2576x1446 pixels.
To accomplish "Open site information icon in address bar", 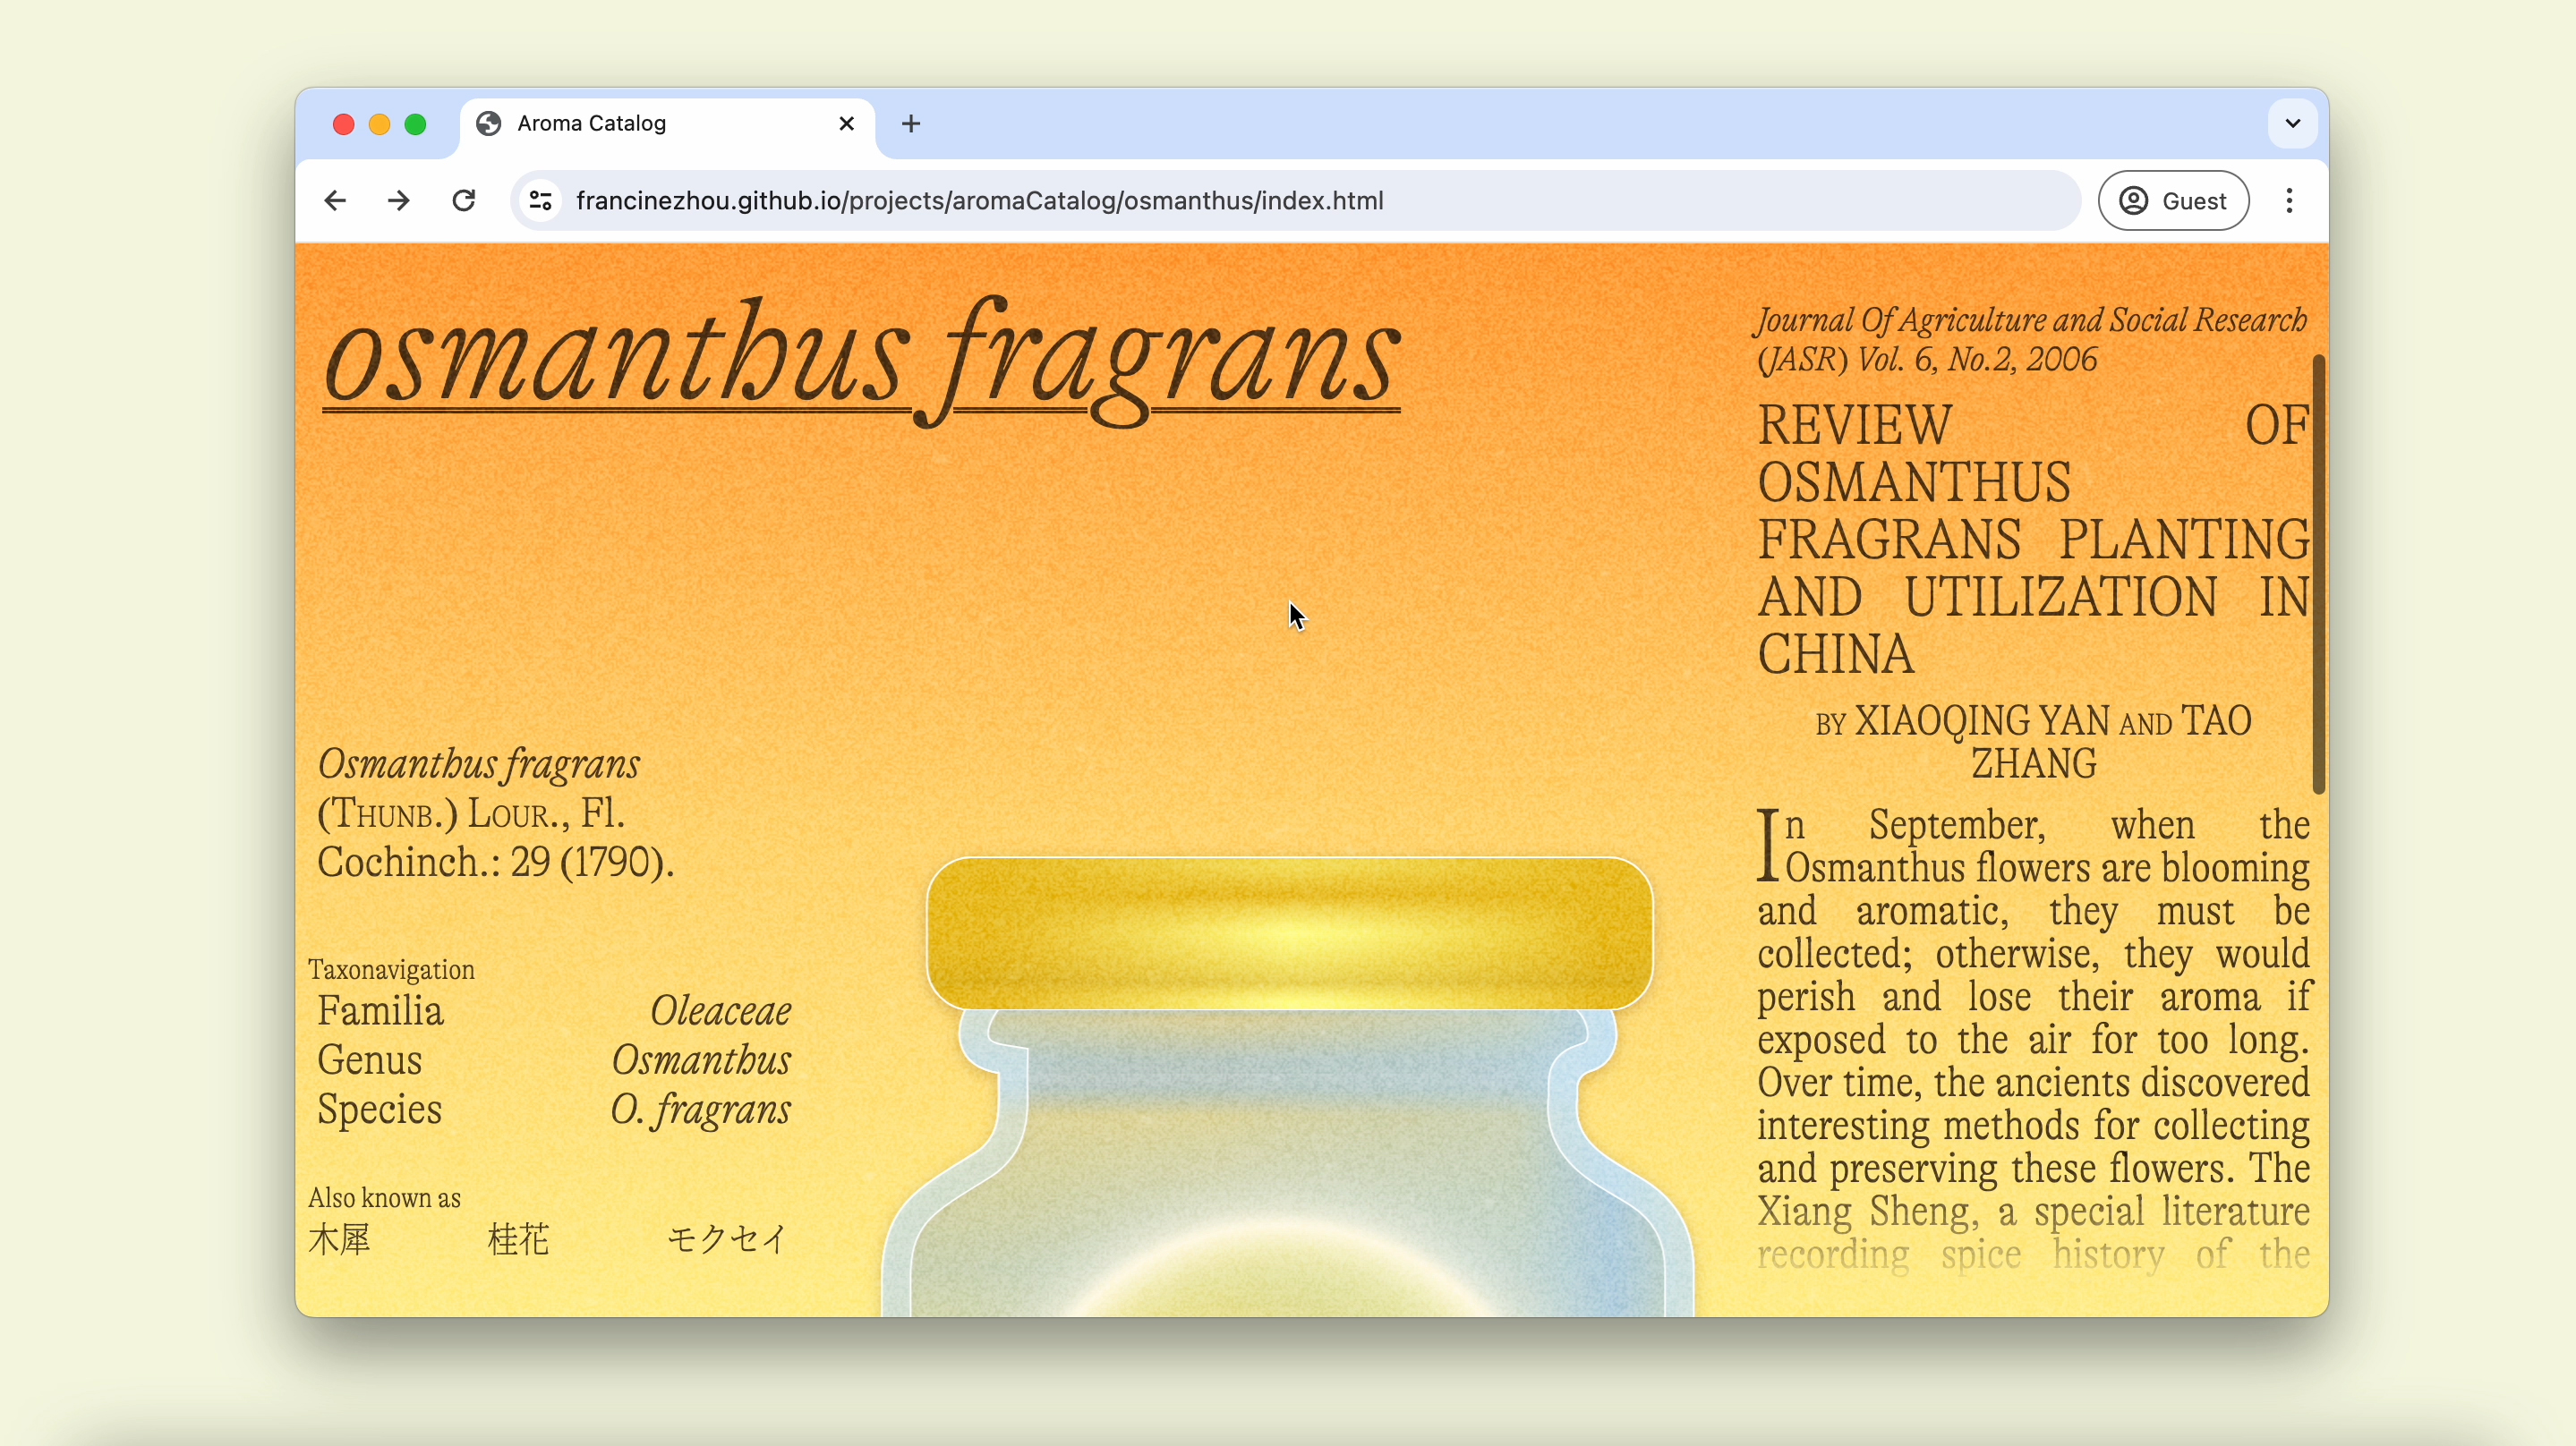I will (541, 201).
